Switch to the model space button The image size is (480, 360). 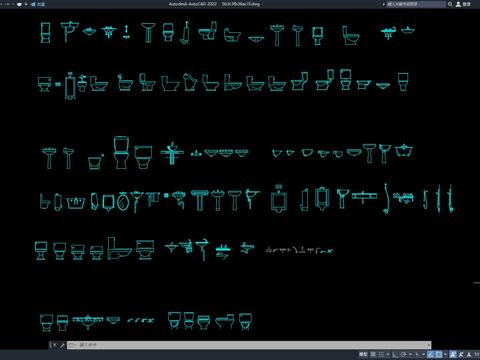[x=363, y=354]
